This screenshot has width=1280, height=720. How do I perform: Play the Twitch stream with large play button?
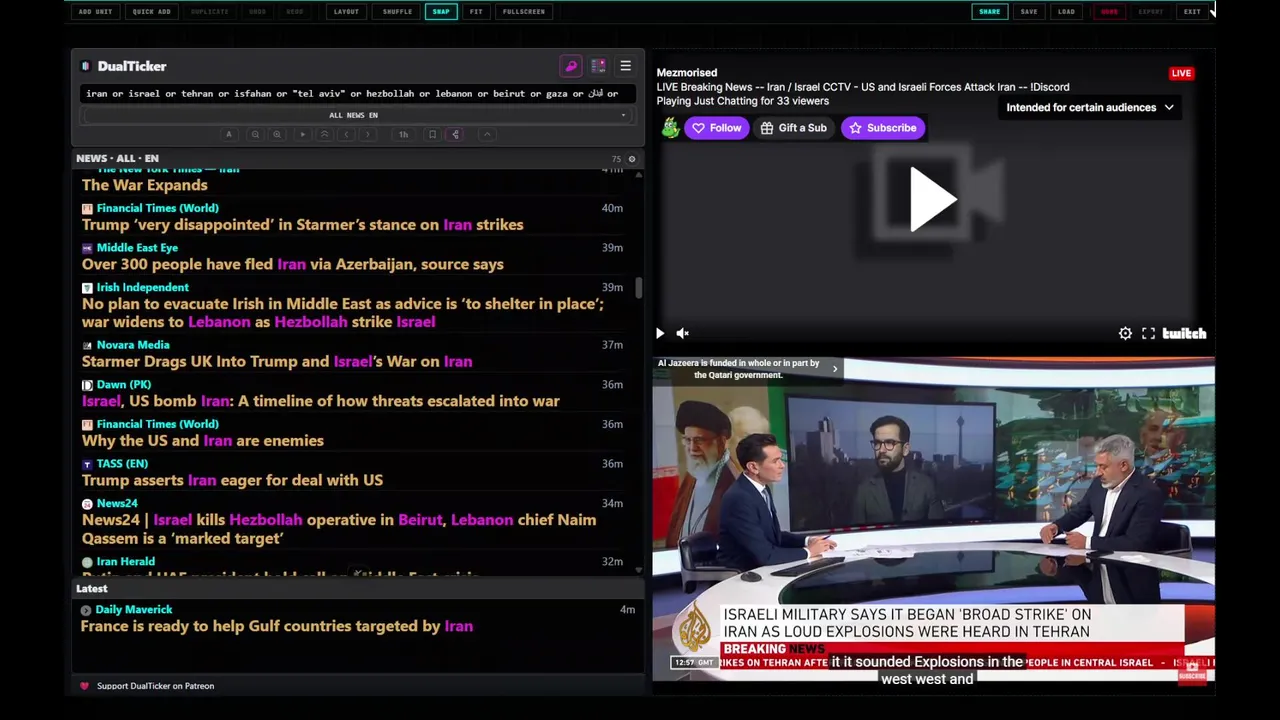pos(933,199)
